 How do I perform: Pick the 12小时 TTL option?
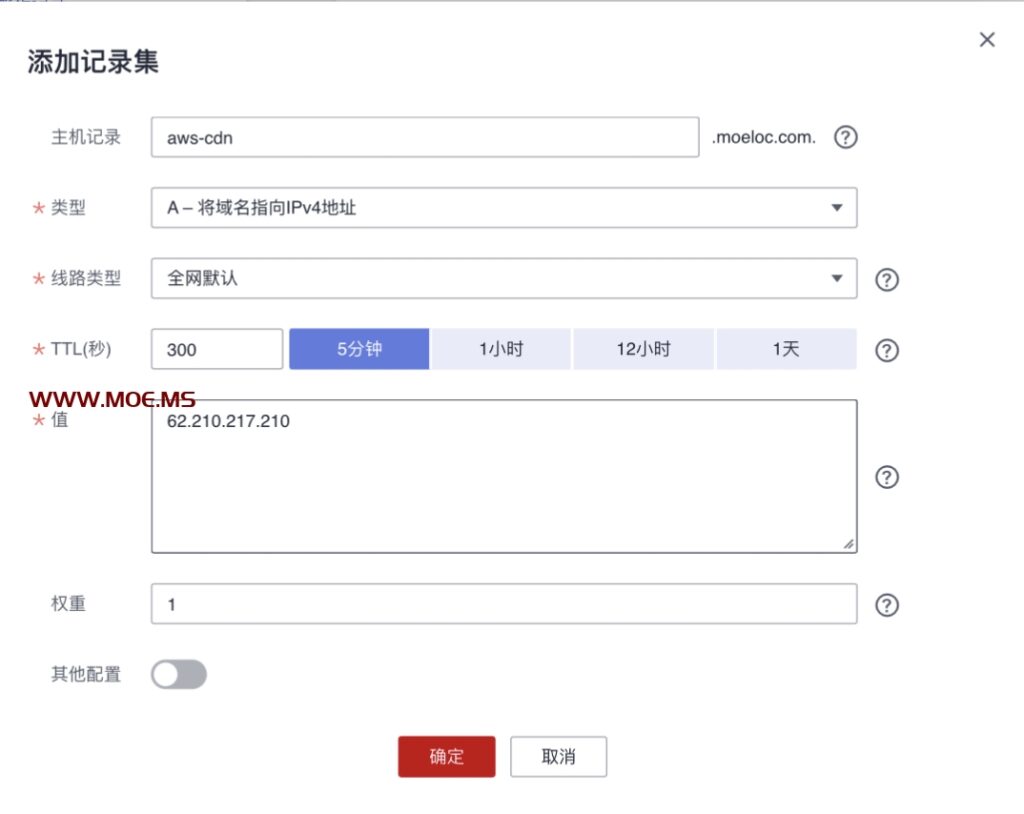tap(643, 350)
